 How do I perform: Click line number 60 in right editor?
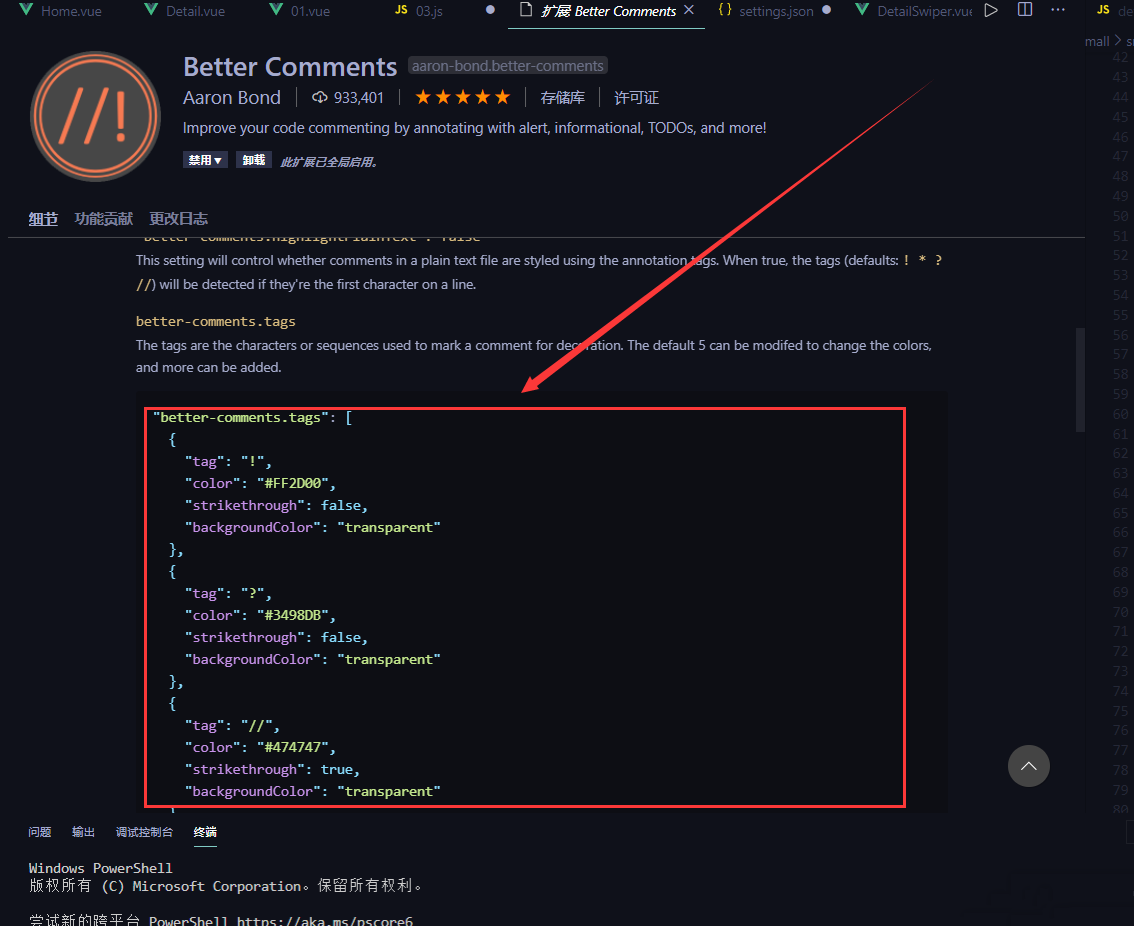[x=1120, y=414]
